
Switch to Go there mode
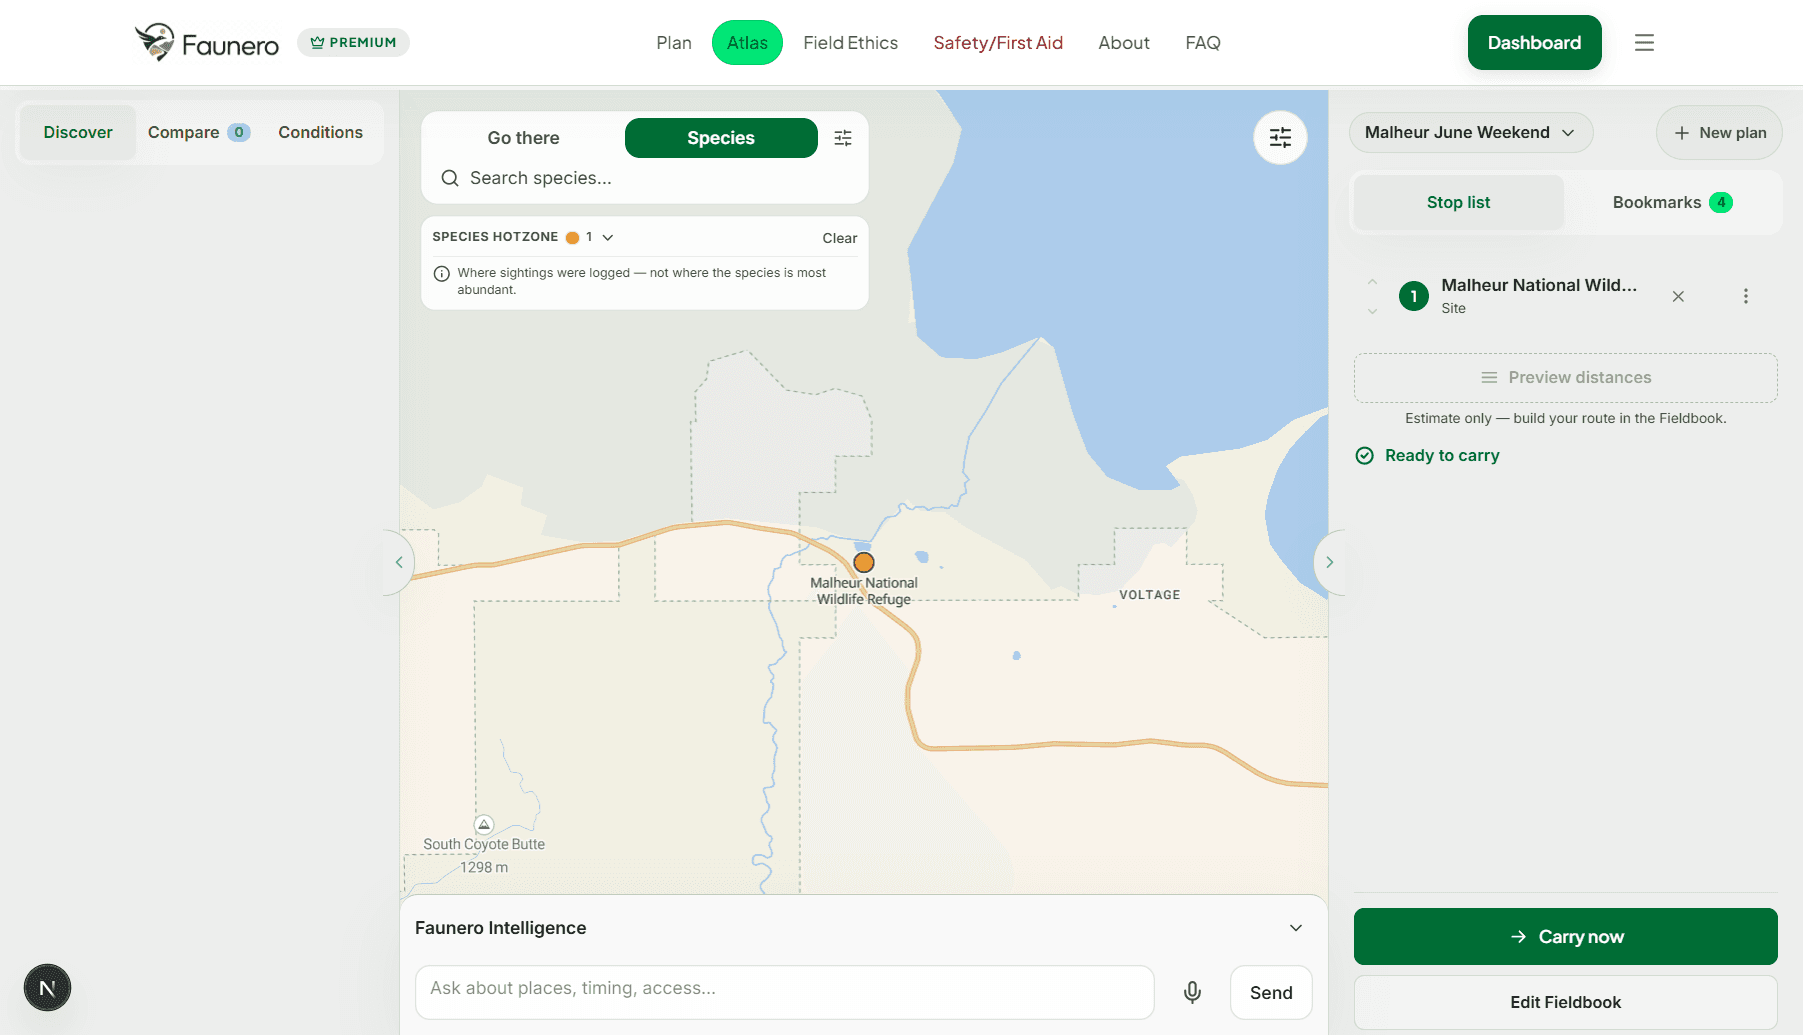pyautogui.click(x=523, y=138)
